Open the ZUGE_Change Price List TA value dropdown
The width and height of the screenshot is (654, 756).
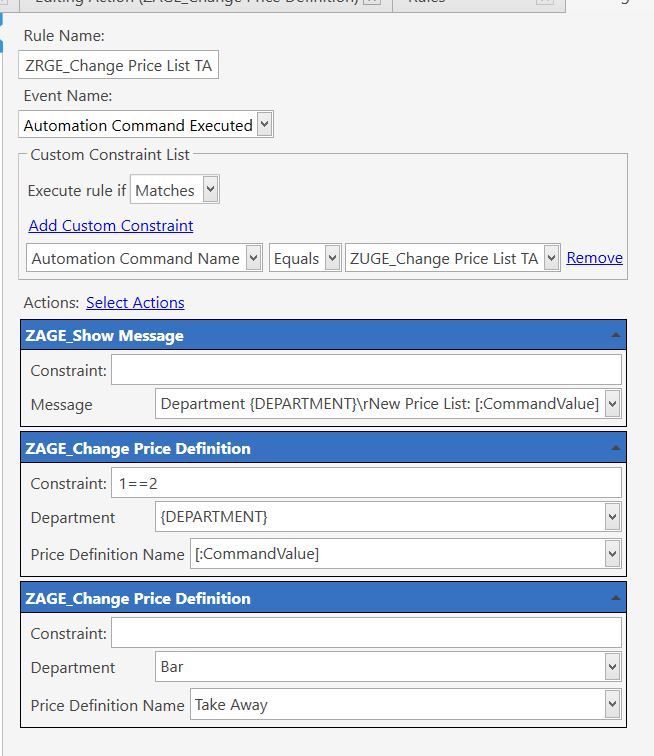[551, 258]
